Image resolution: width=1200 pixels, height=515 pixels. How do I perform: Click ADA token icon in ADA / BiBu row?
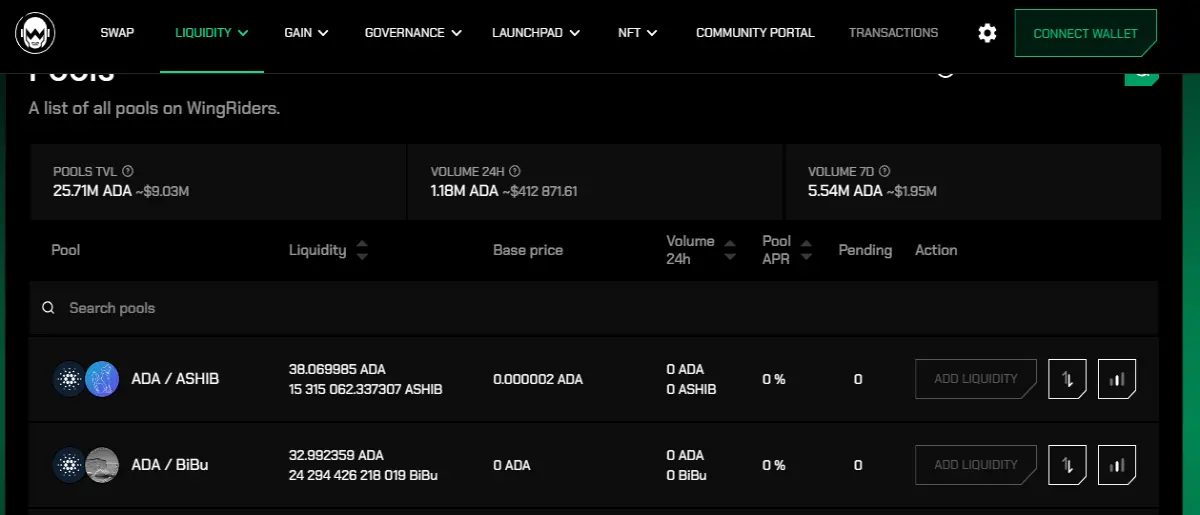(x=70, y=464)
